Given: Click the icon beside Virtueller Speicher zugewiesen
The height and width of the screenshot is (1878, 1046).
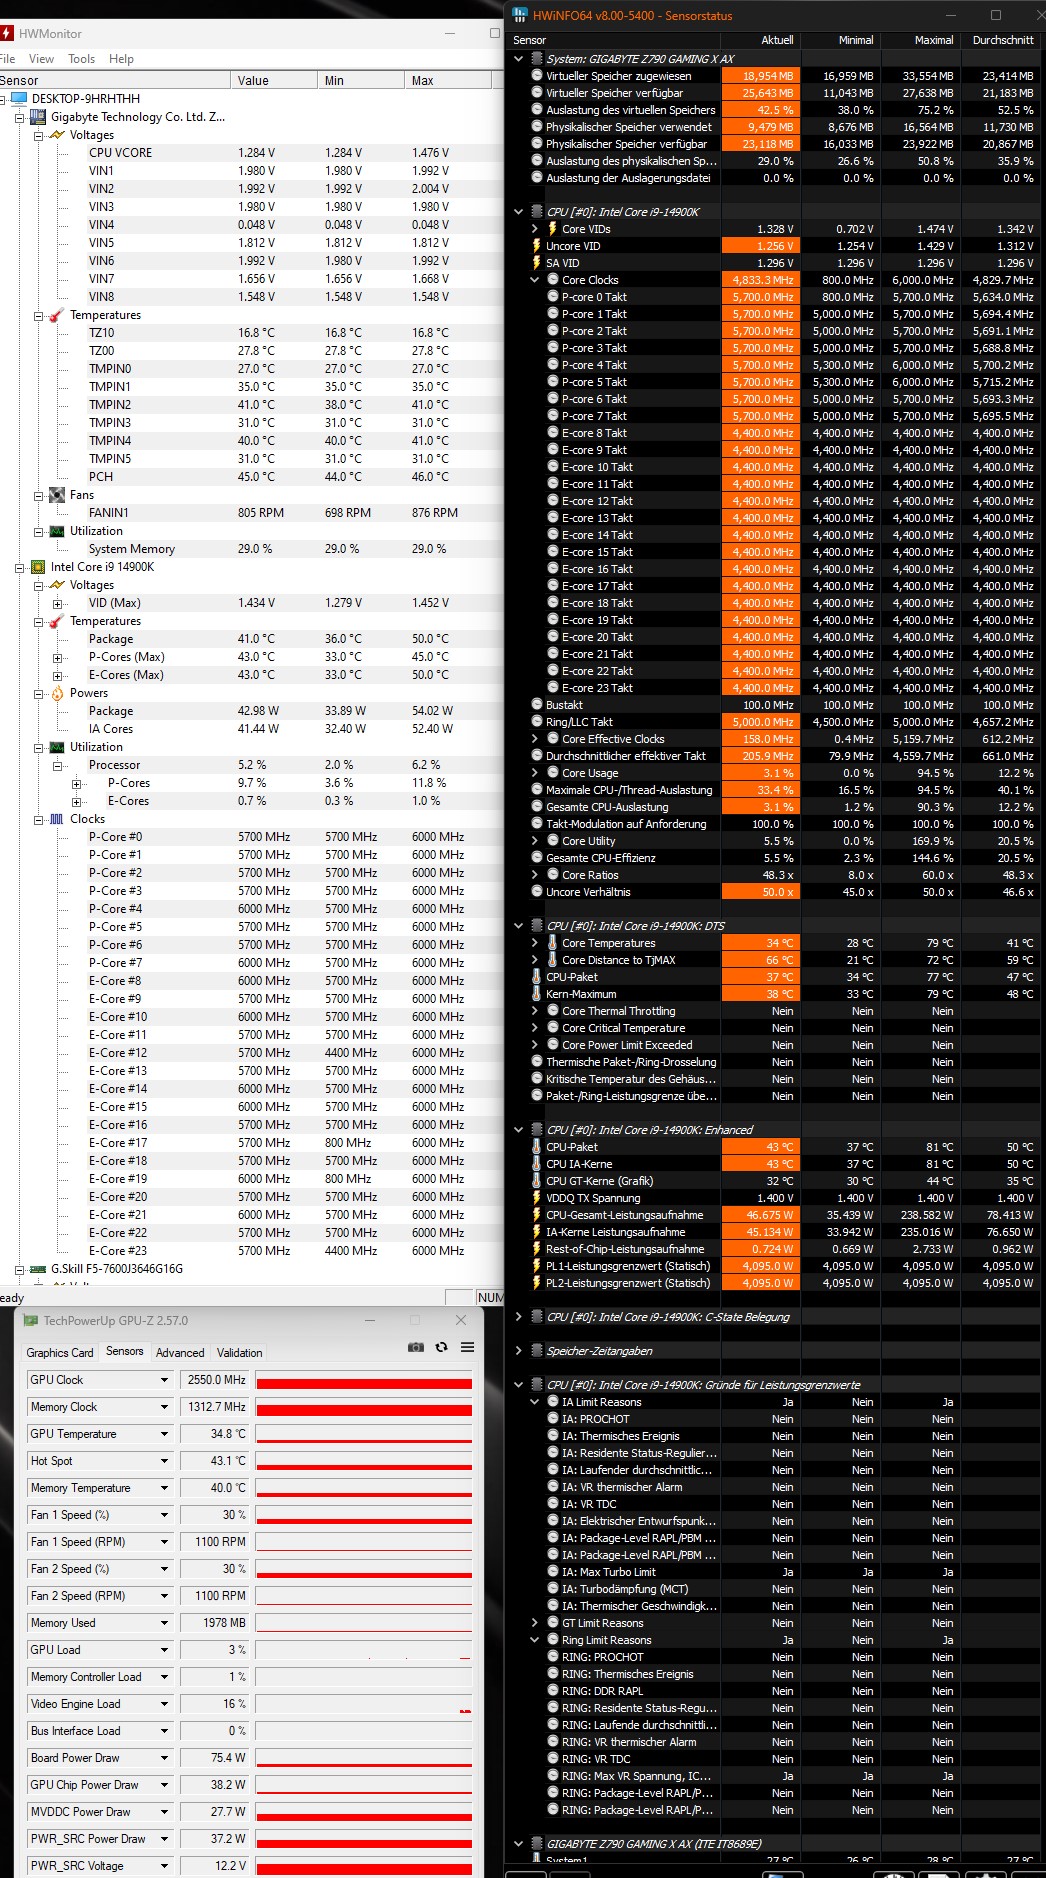Looking at the screenshot, I should [537, 76].
